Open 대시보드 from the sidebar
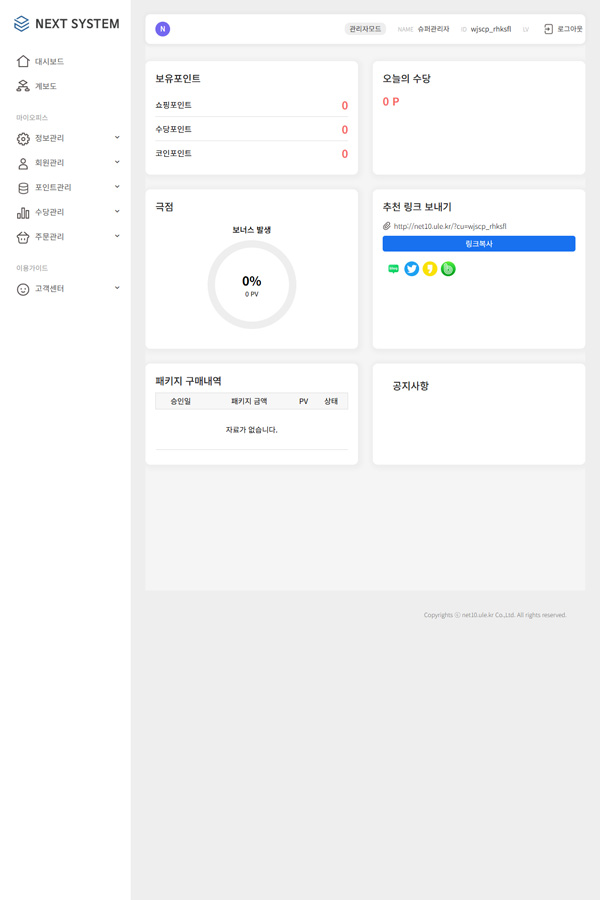 [x=49, y=62]
